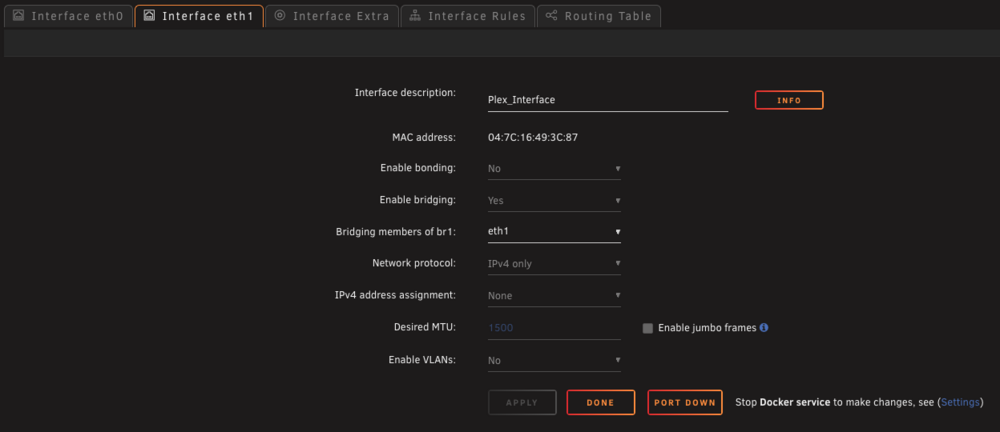Select the Interface eth1 tab
The width and height of the screenshot is (1000, 432).
(x=199, y=16)
